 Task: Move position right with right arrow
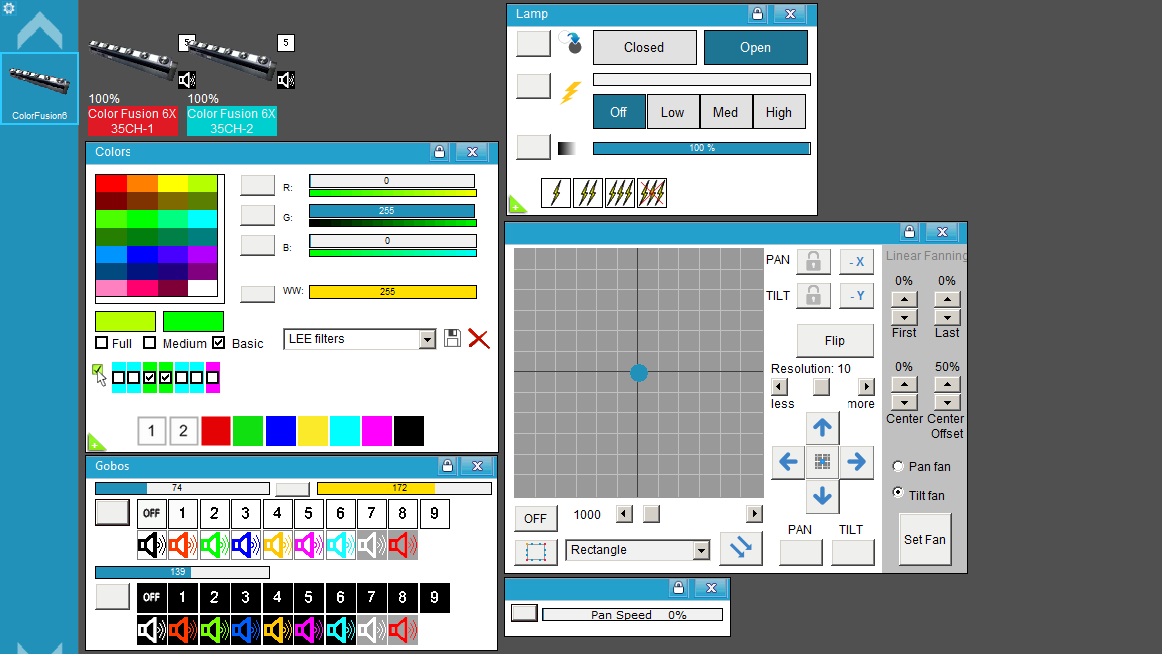point(856,462)
